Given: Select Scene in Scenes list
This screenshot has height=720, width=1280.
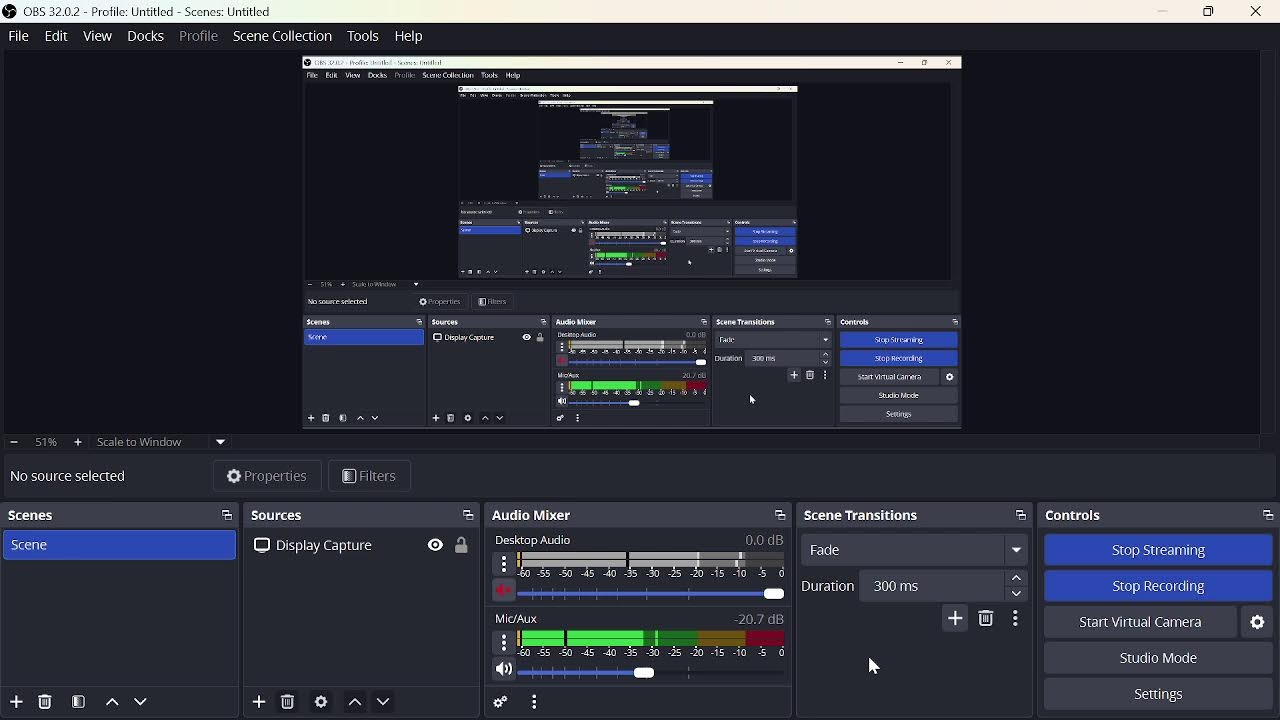Looking at the screenshot, I should point(119,546).
